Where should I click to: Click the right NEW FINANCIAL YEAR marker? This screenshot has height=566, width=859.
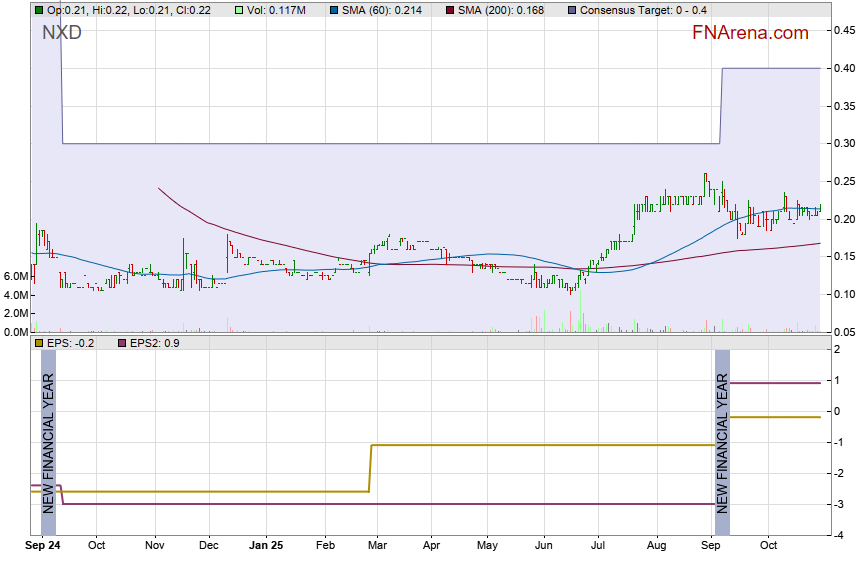pos(722,442)
